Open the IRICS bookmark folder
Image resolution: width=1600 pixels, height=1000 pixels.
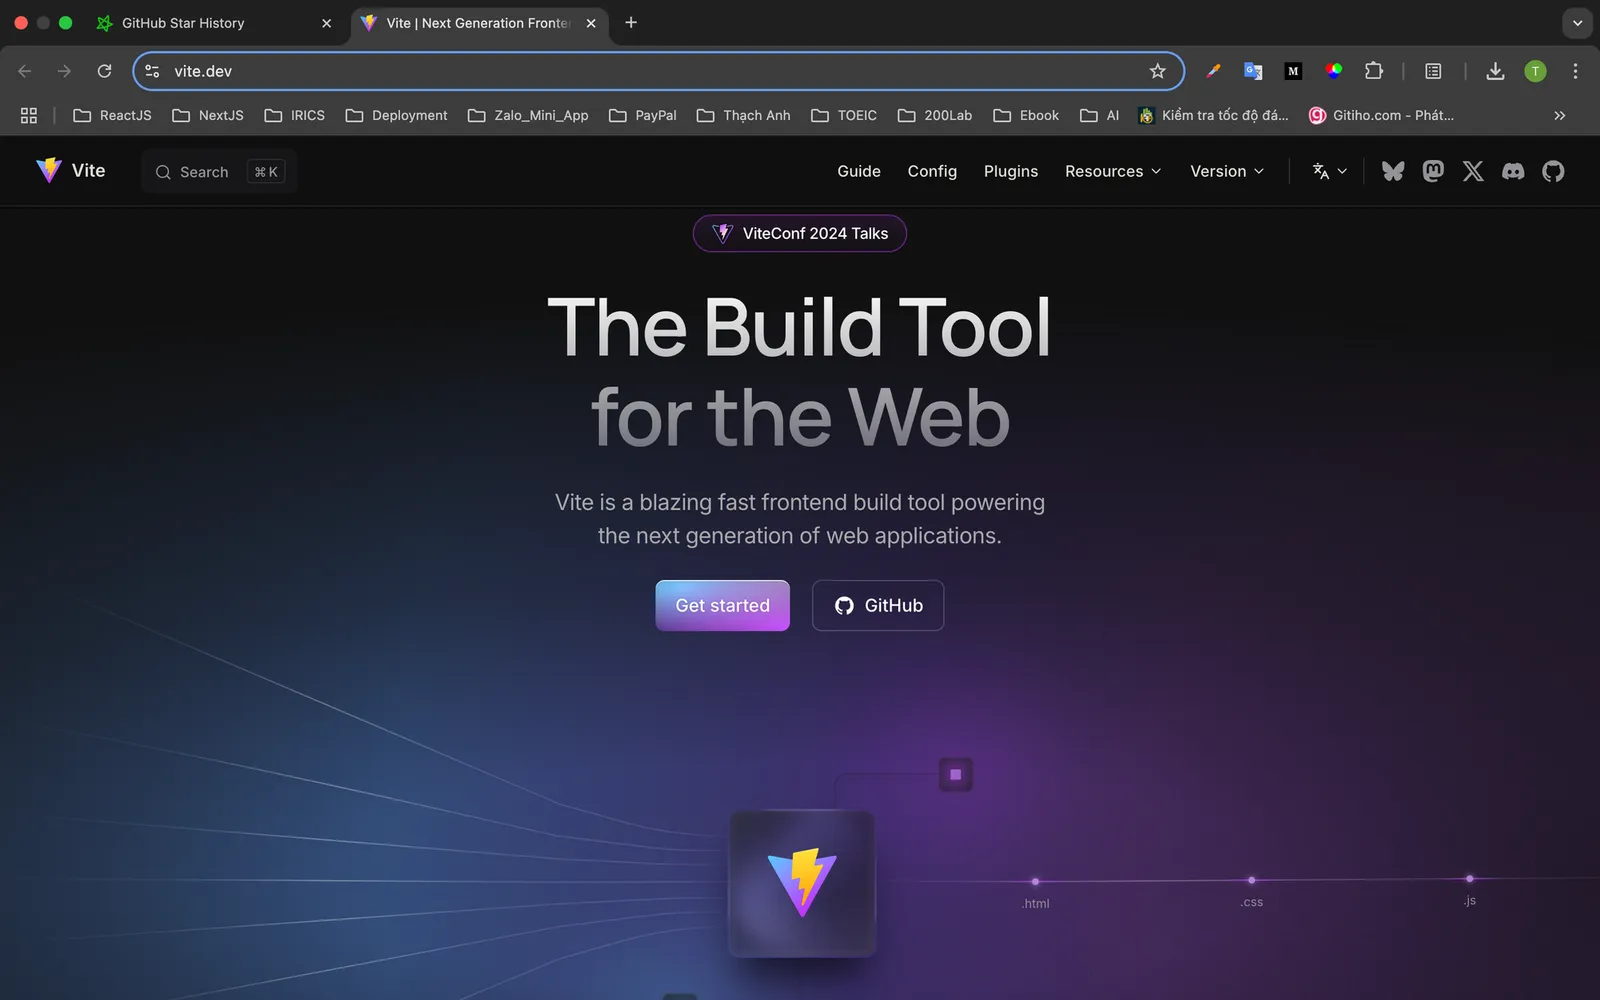(294, 115)
